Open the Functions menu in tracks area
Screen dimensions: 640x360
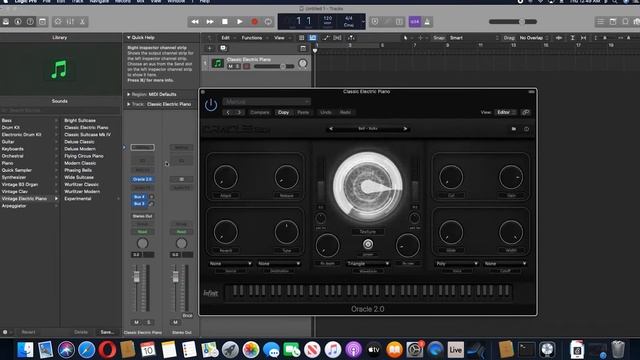(252, 38)
